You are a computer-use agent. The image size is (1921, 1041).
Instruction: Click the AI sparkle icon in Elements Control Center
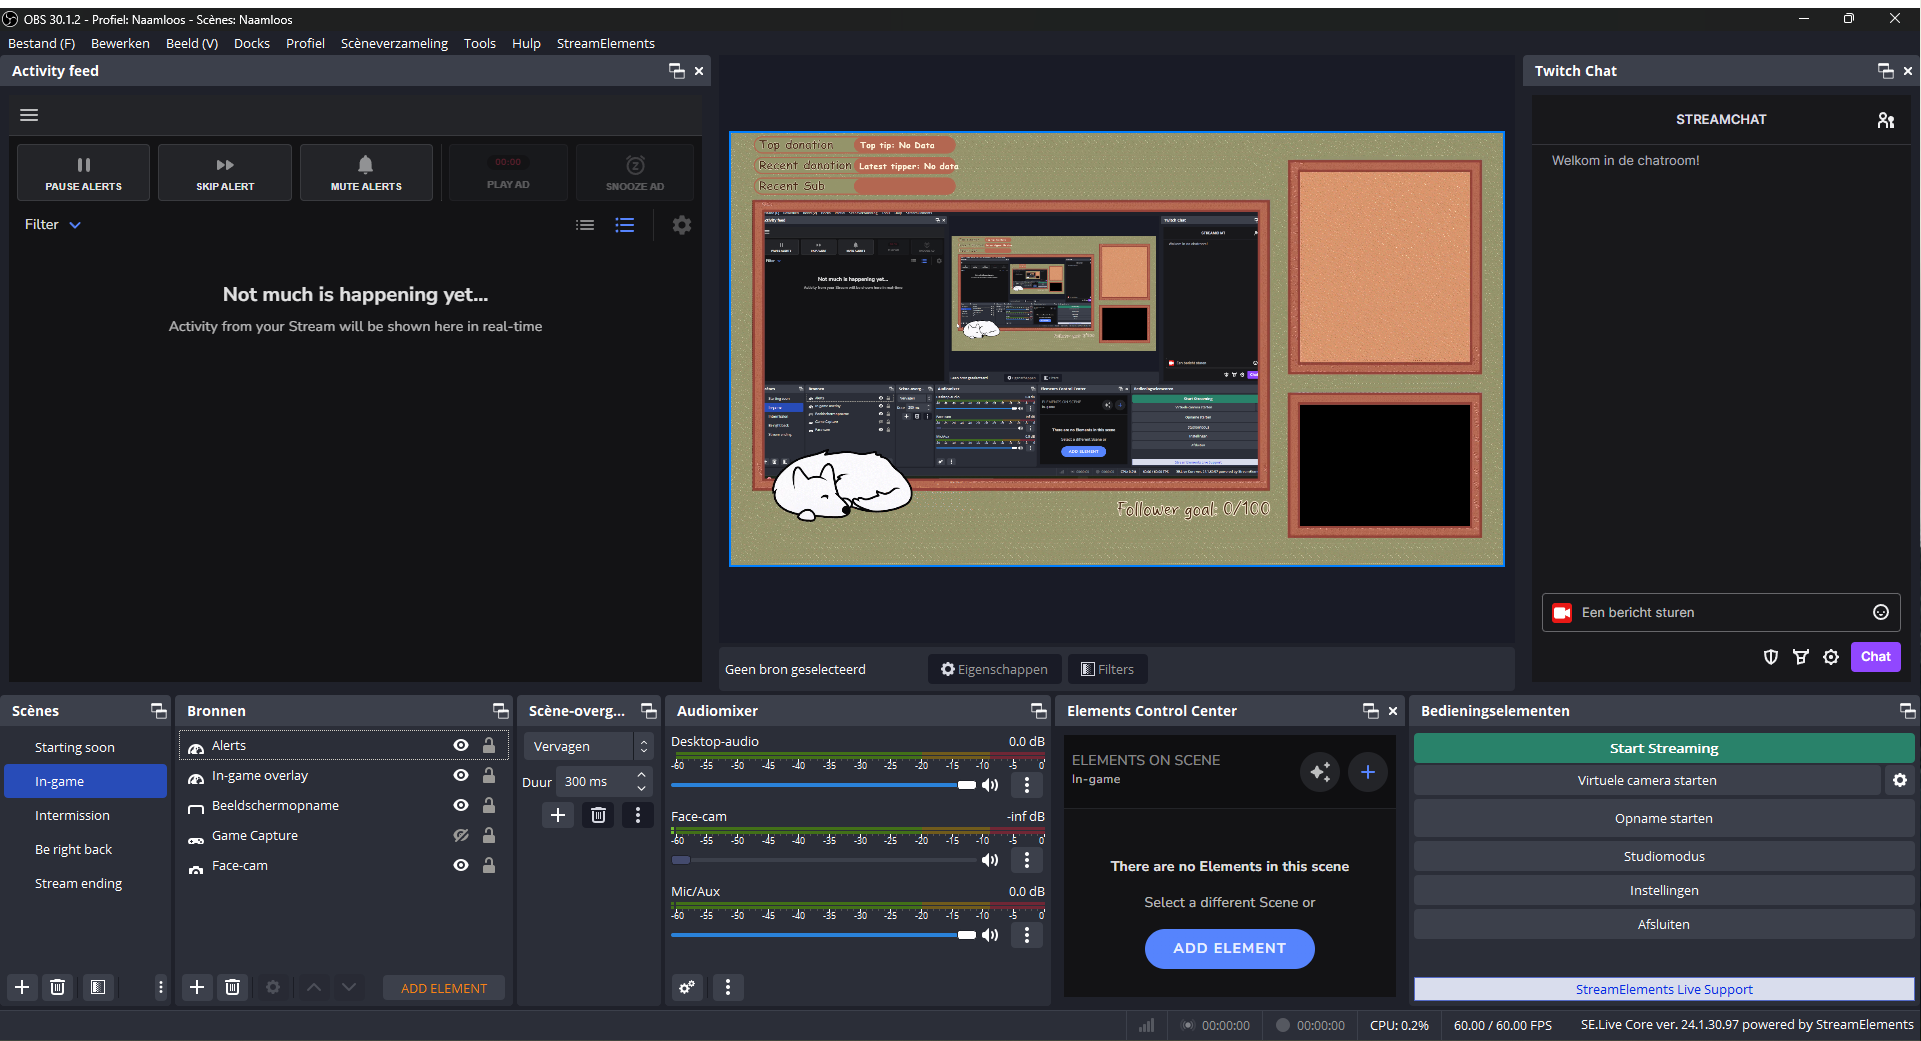coord(1320,772)
